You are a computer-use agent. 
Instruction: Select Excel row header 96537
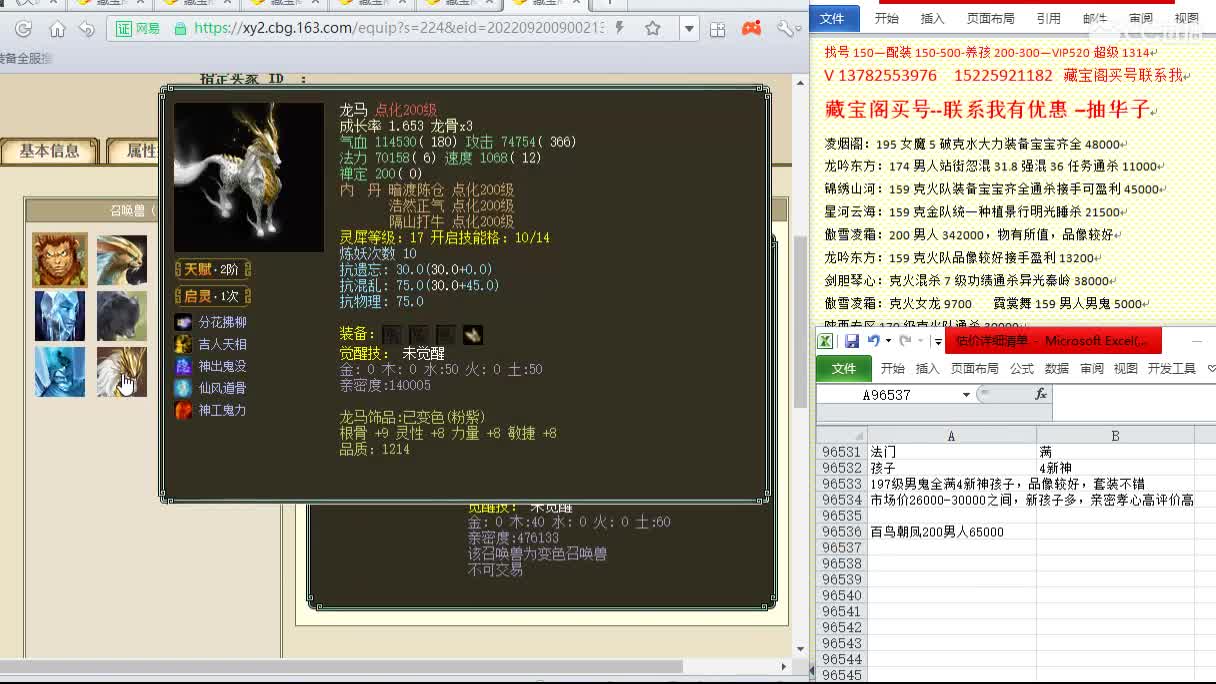click(x=841, y=548)
